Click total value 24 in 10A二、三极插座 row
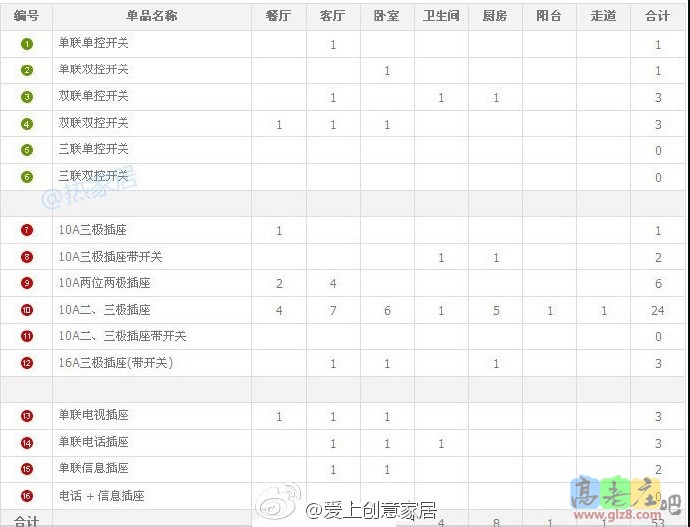The width and height of the screenshot is (690, 527). pyautogui.click(x=657, y=311)
